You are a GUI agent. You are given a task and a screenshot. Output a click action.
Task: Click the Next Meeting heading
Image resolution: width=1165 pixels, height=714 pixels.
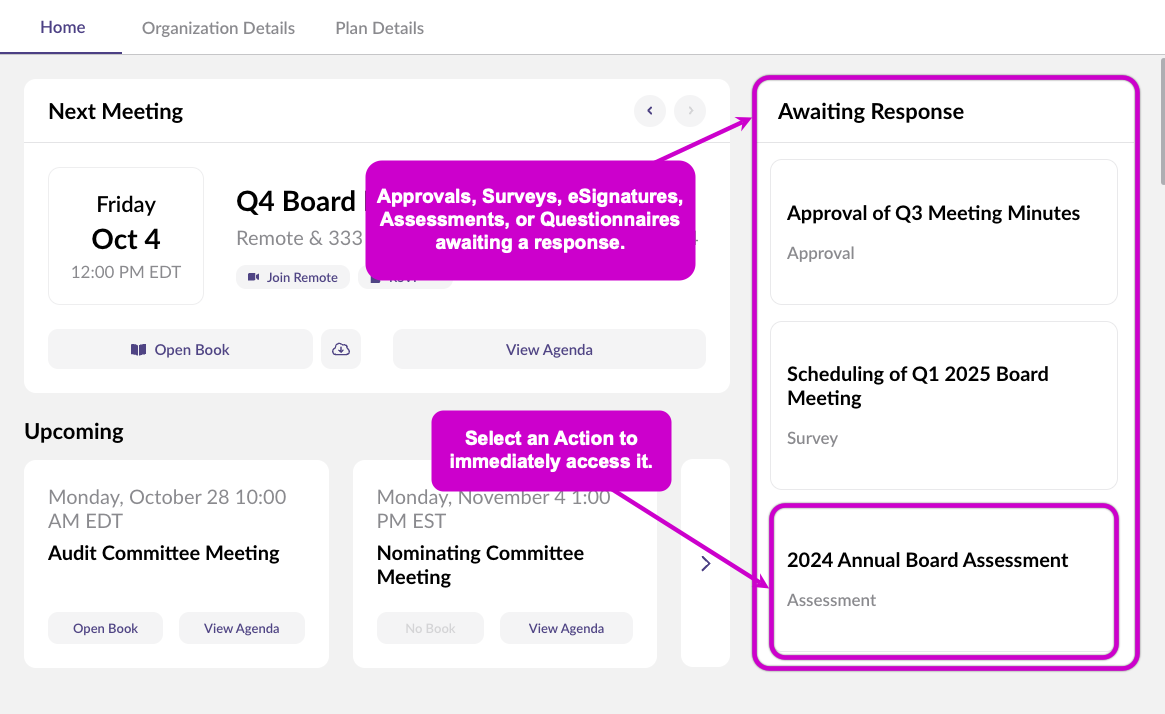pyautogui.click(x=115, y=111)
